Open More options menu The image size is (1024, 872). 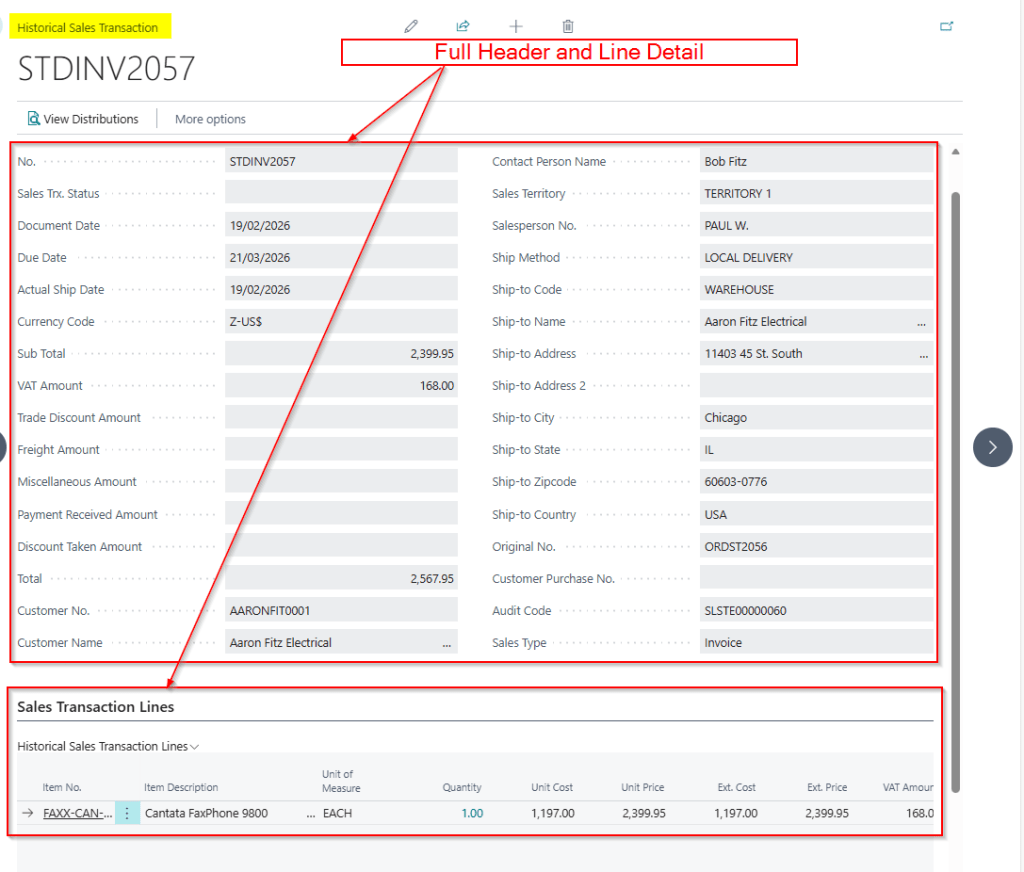[210, 119]
